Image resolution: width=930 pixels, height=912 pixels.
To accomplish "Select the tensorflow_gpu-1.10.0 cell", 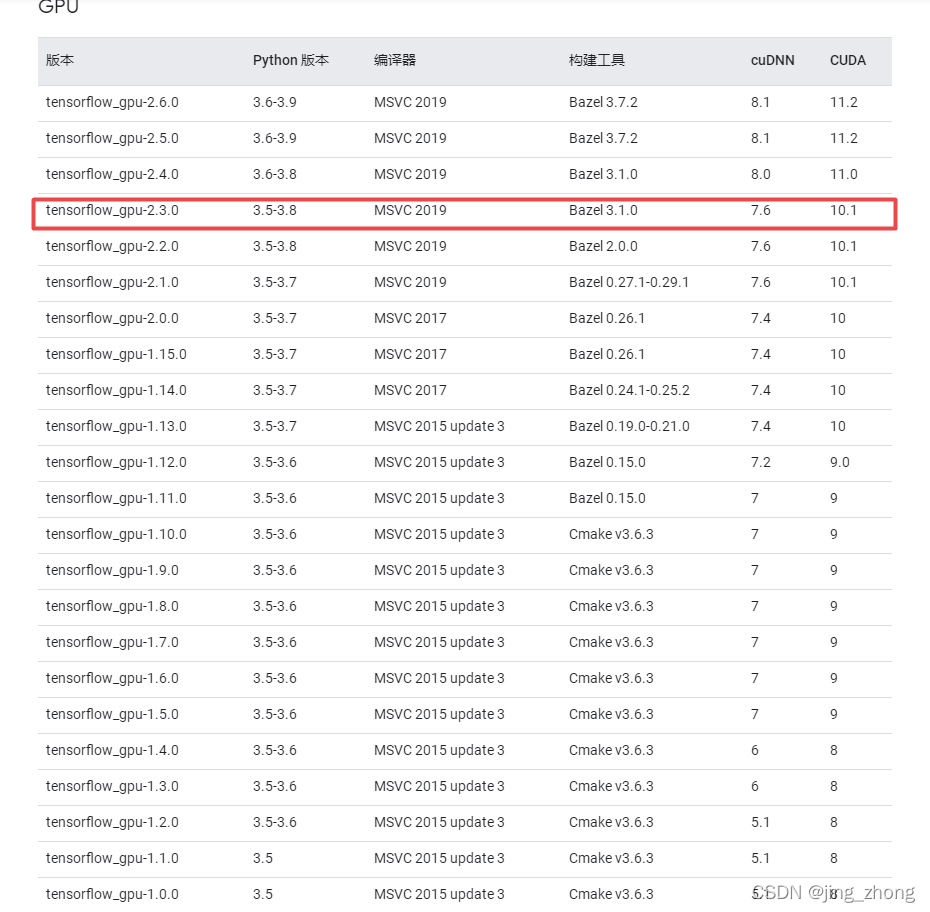I will (x=116, y=534).
